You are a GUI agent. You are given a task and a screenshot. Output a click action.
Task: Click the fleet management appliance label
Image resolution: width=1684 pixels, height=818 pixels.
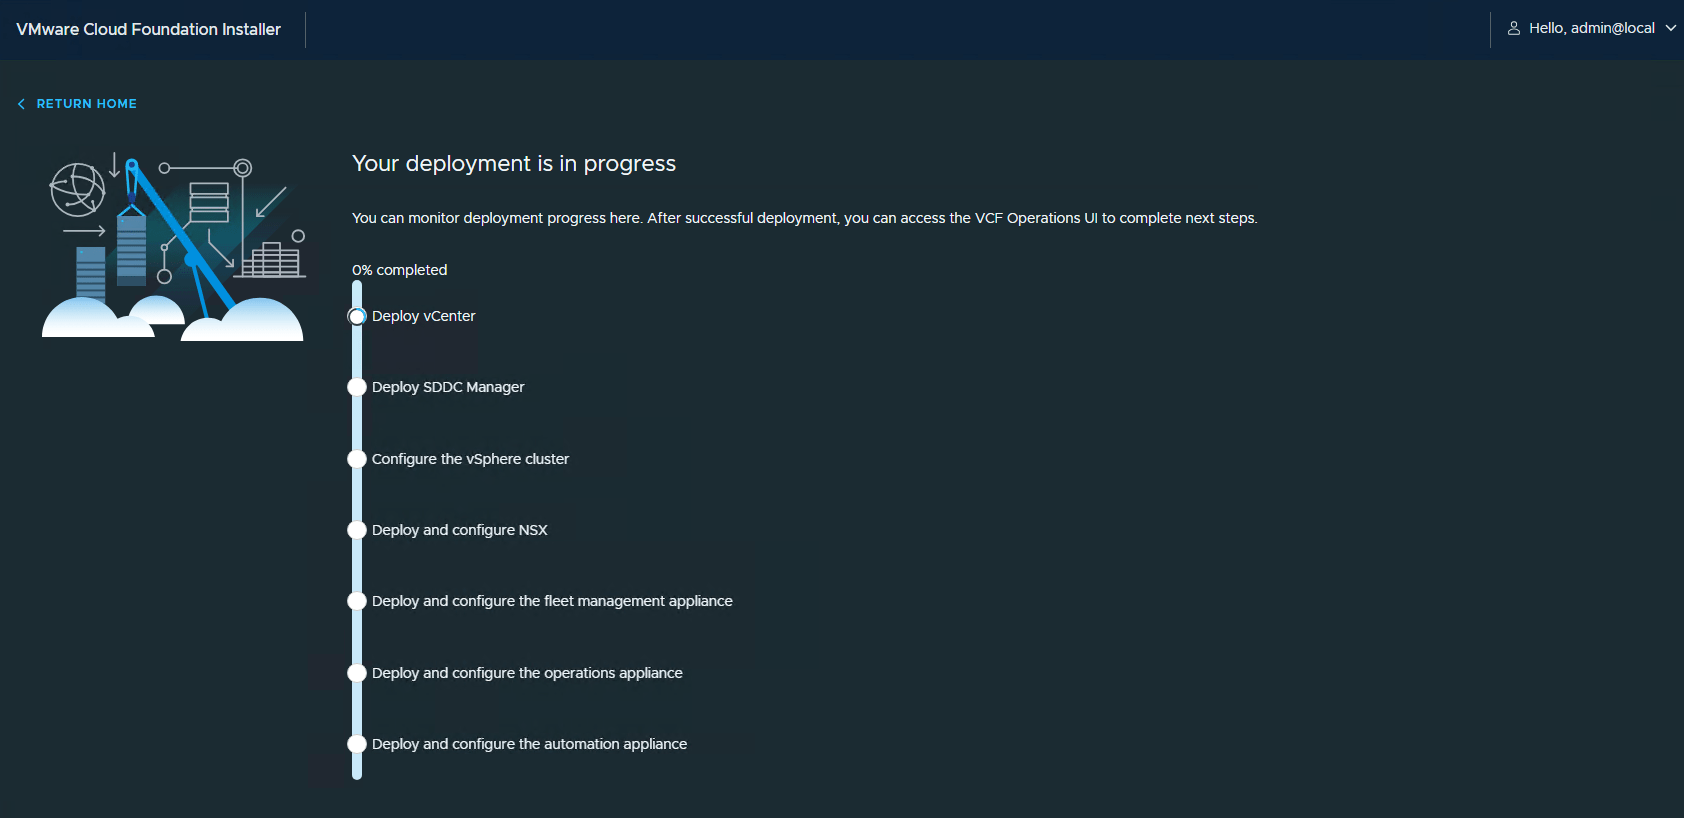coord(552,601)
